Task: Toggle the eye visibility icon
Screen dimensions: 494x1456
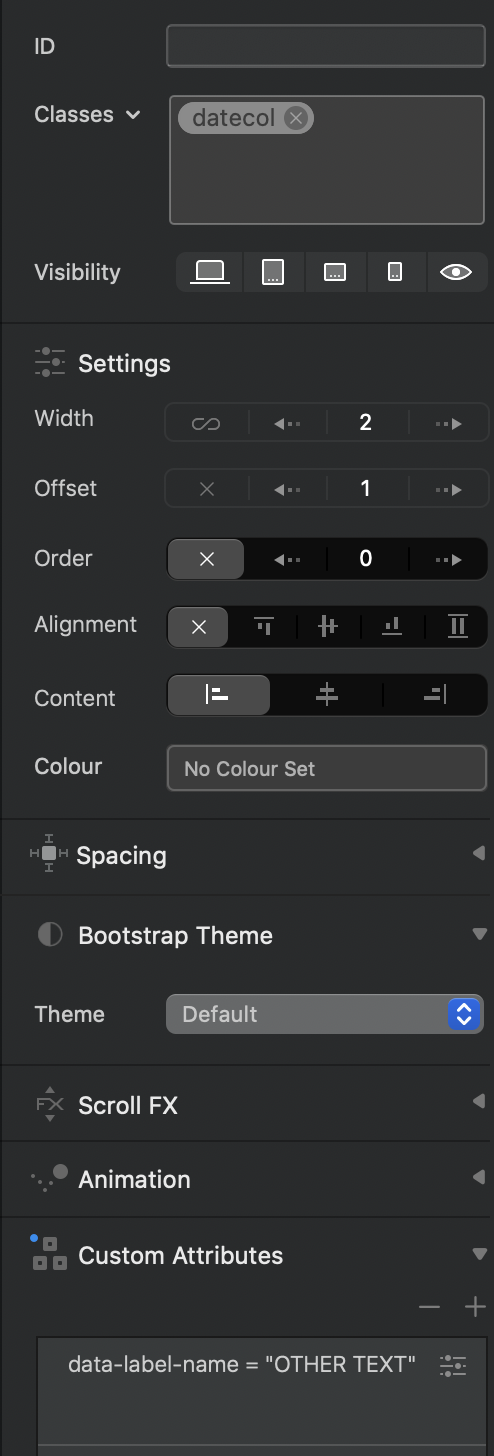Action: 456,272
